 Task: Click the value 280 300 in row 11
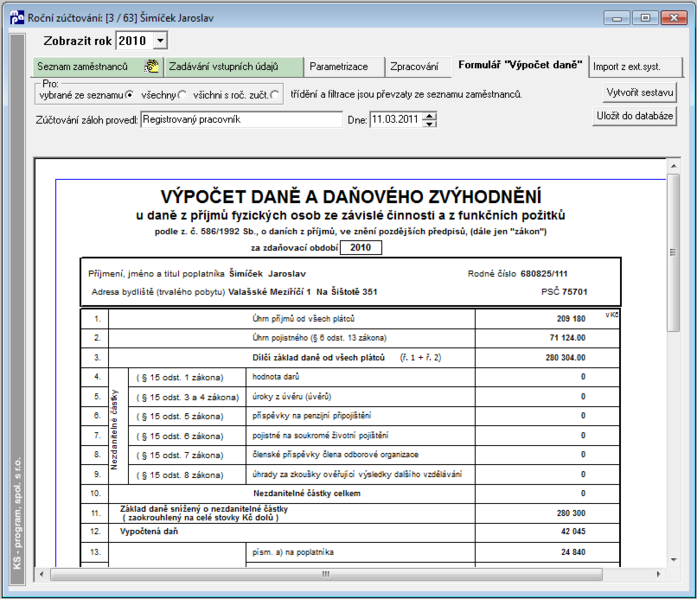point(571,513)
